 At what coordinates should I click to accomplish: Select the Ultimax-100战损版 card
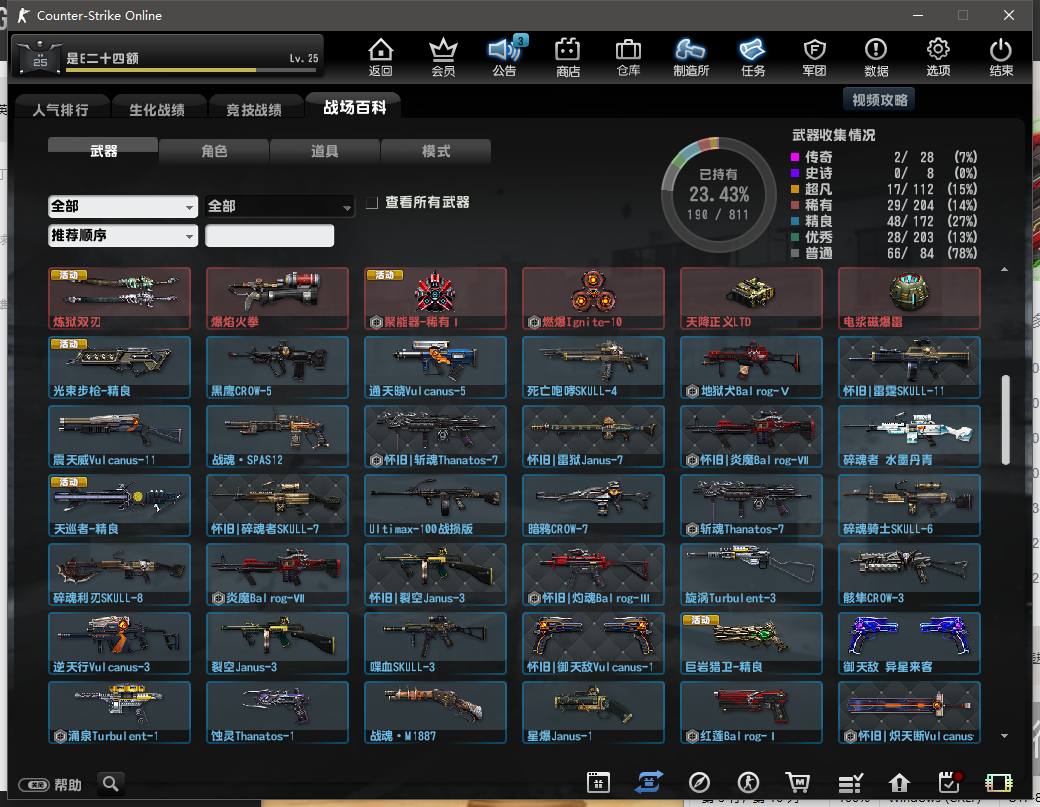(435, 505)
